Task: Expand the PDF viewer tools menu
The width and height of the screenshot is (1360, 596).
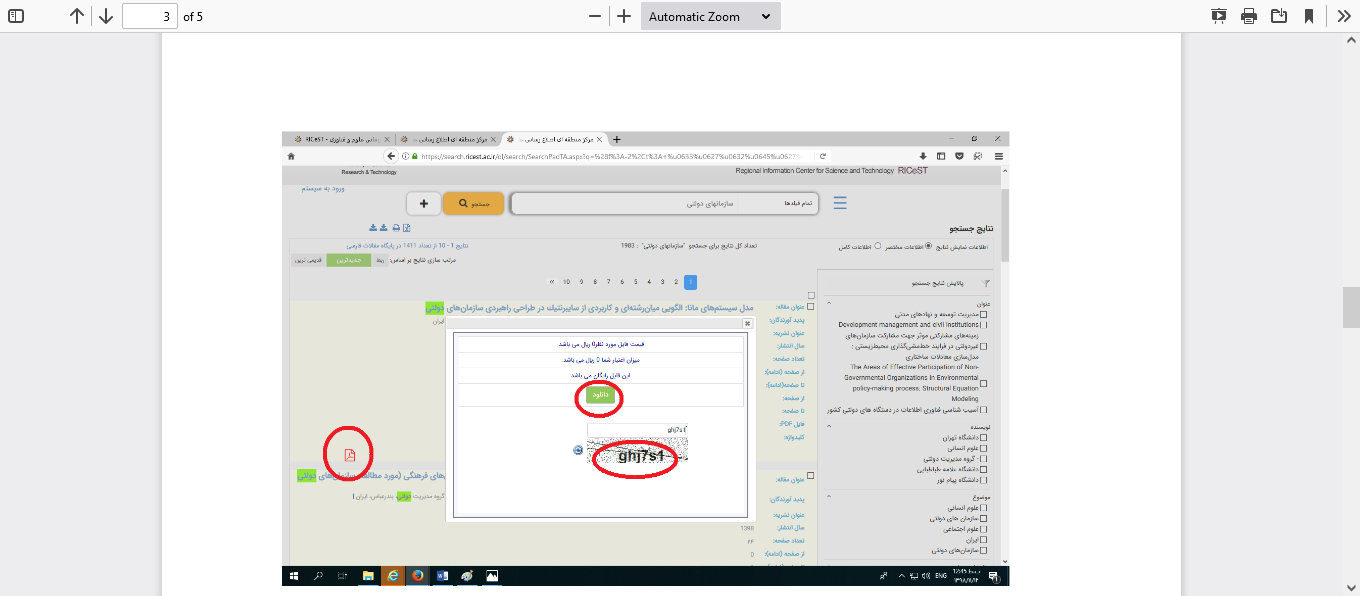Action: [1344, 16]
